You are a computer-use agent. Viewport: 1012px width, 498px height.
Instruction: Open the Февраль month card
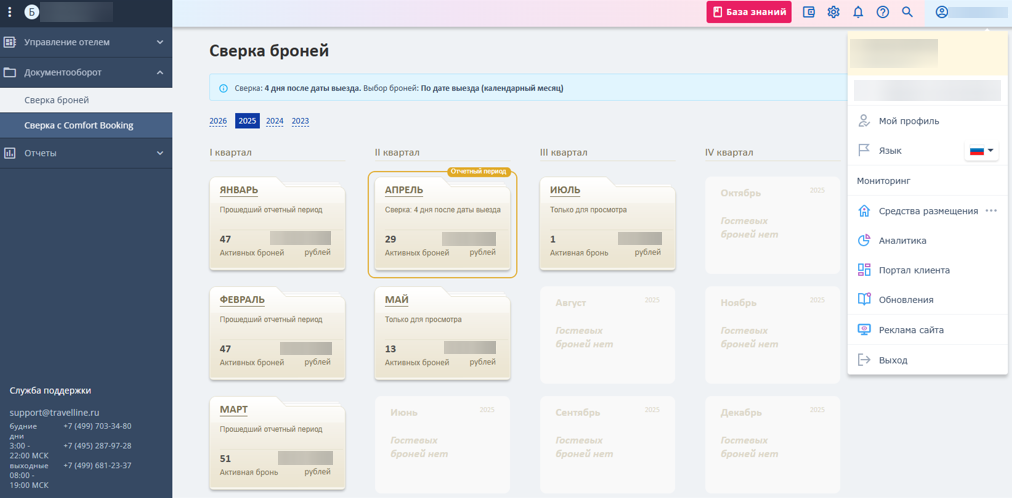(277, 334)
